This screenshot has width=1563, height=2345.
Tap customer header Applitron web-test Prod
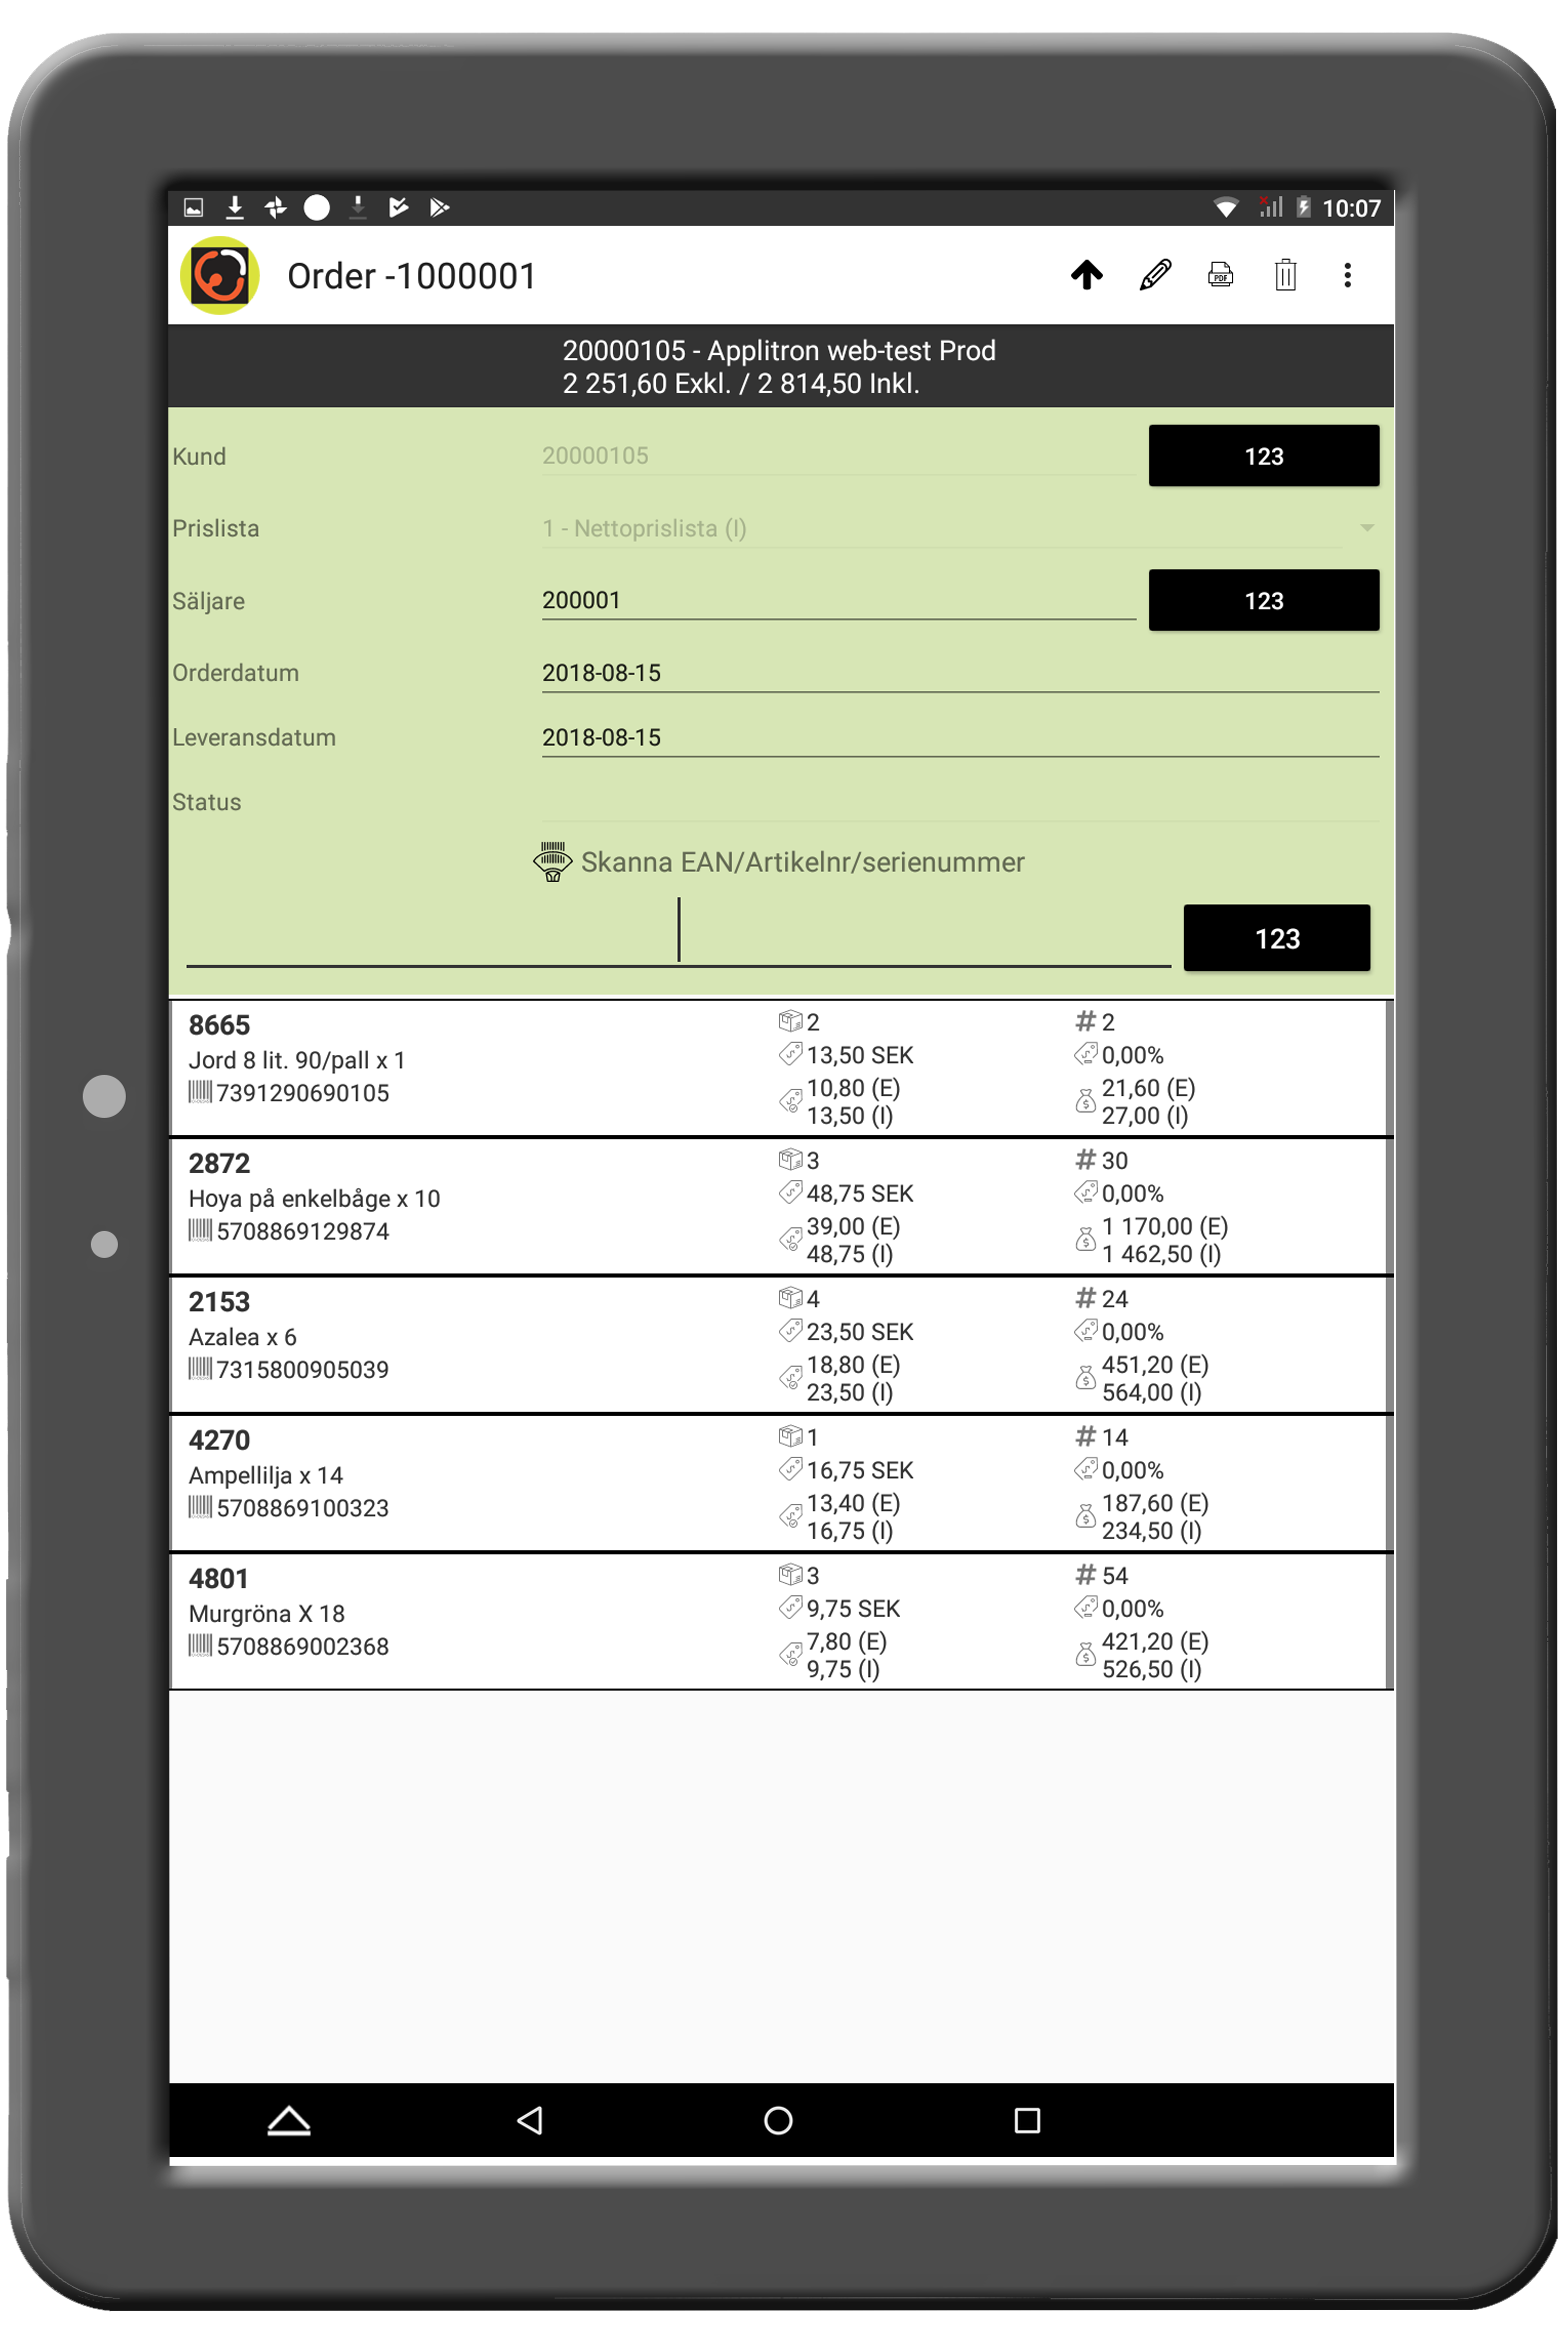[778, 350]
